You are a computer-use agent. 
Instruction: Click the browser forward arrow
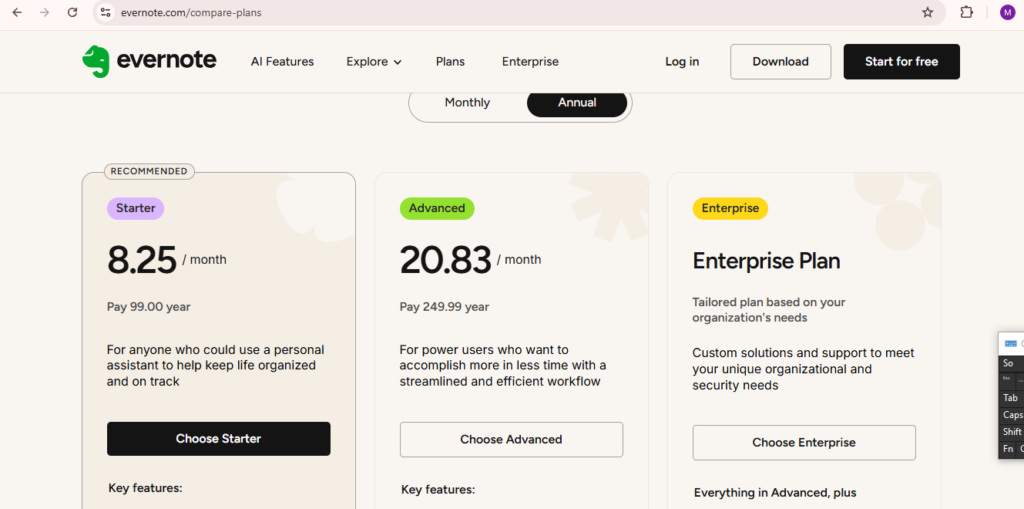(44, 12)
